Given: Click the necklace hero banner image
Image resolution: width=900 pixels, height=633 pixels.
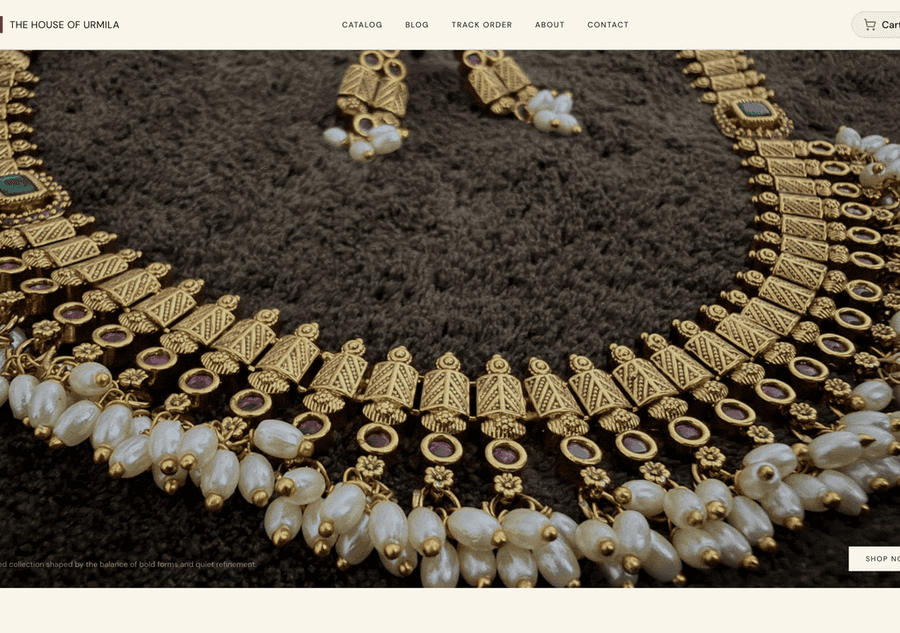Looking at the screenshot, I should pos(450,319).
